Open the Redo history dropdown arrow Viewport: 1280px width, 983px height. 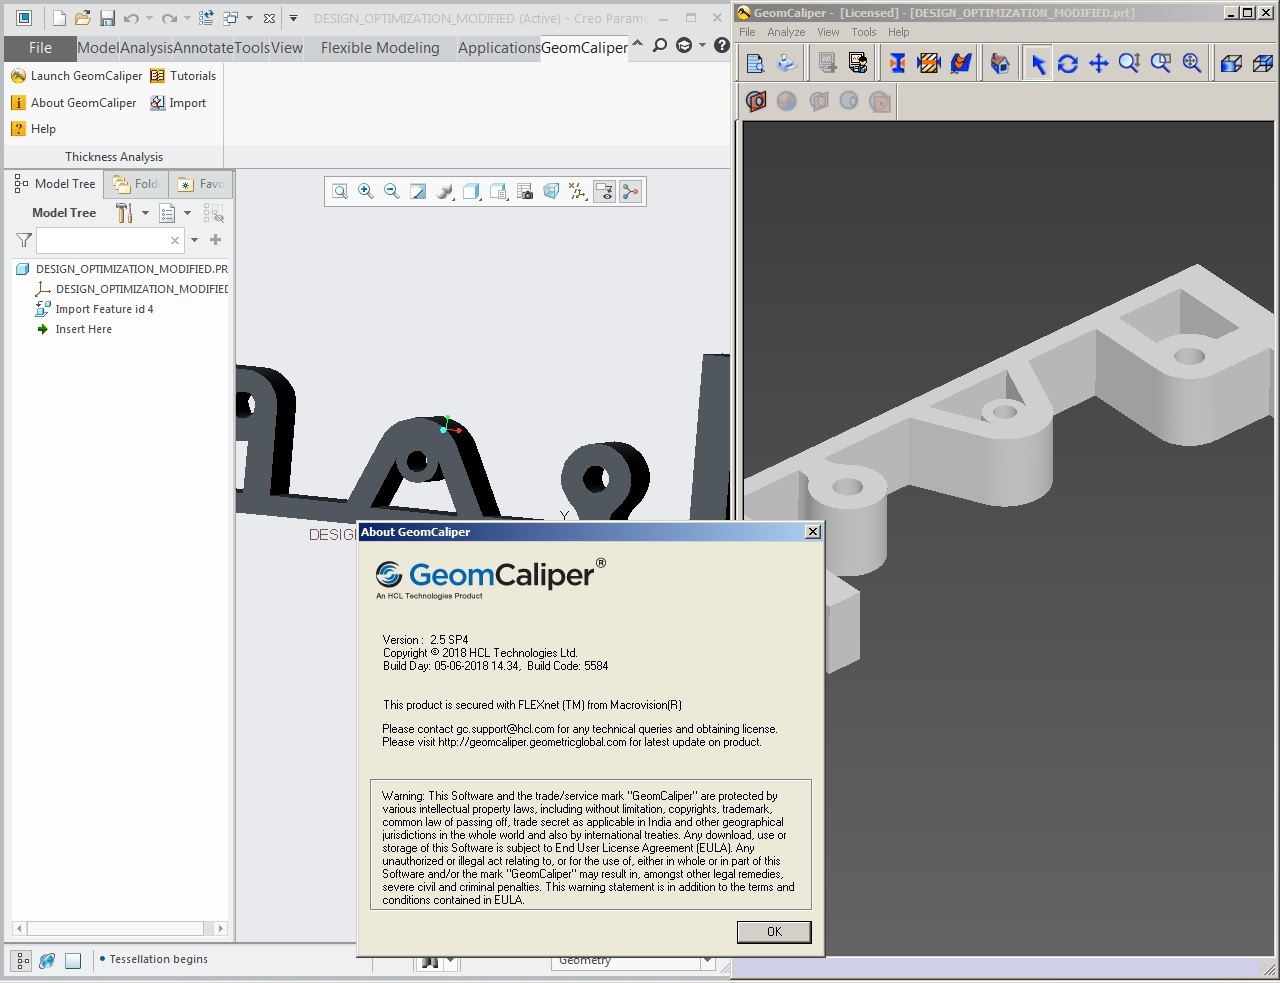187,18
